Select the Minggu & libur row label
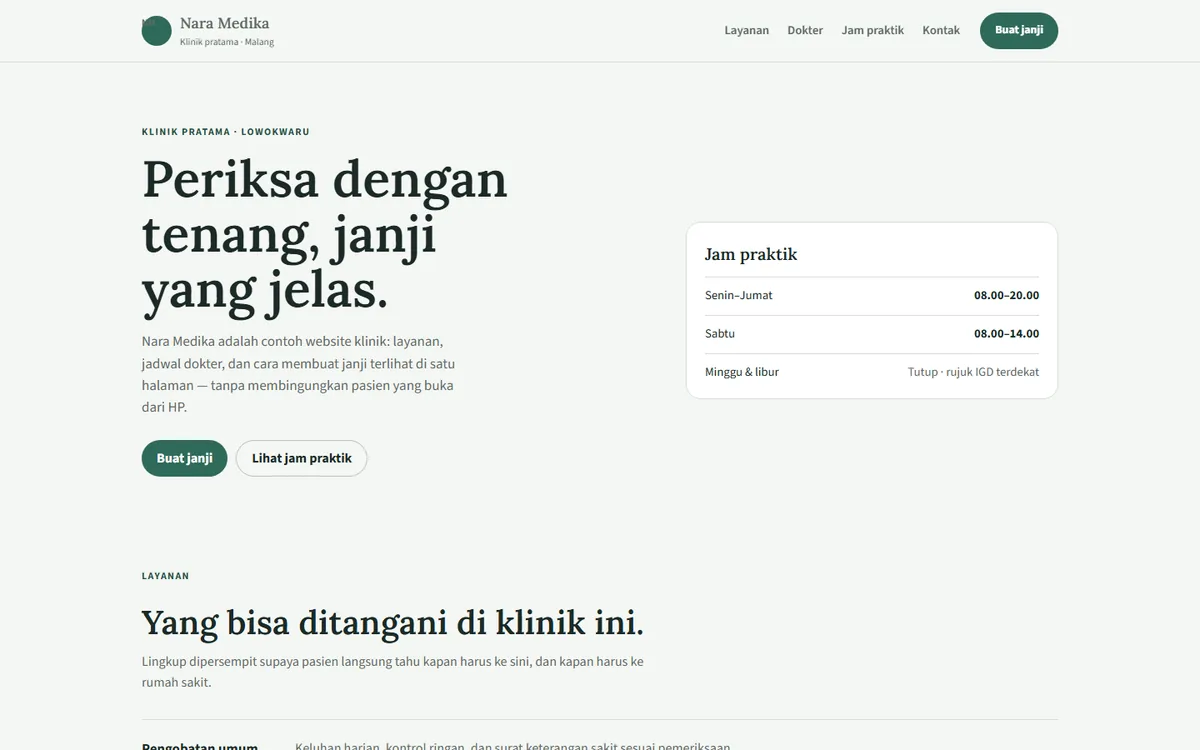Image resolution: width=1200 pixels, height=750 pixels. [x=742, y=371]
